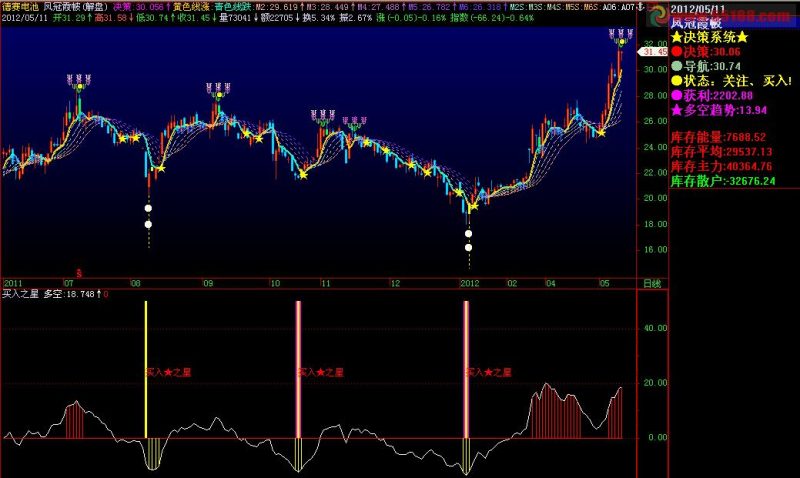
Task: Click the crown marker above the May 2012 high
Action: (621, 35)
